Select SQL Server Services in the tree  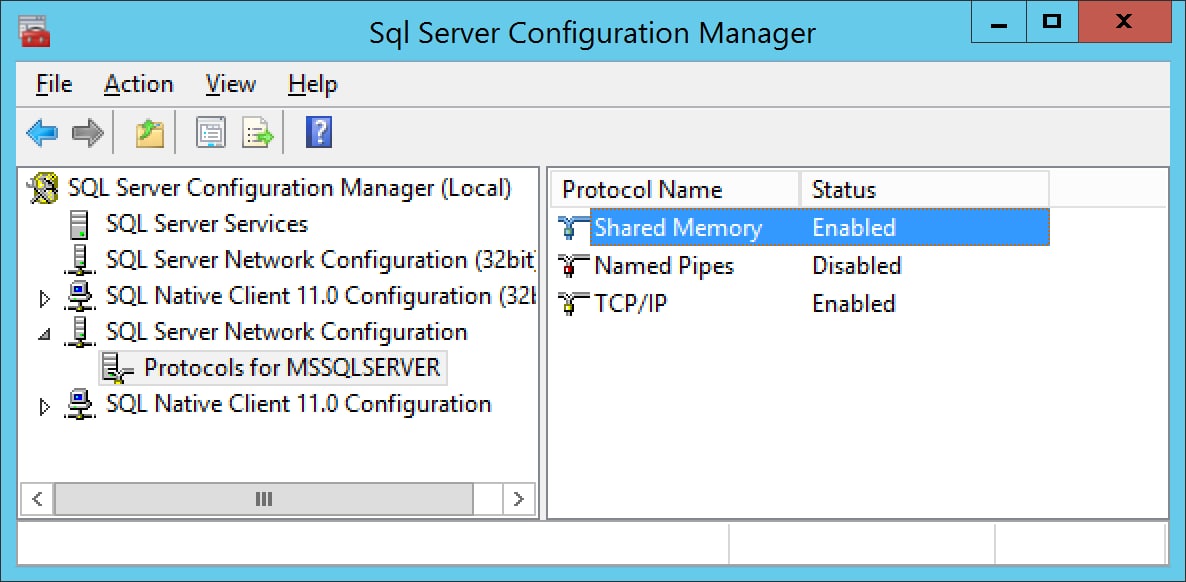pyautogui.click(x=206, y=224)
